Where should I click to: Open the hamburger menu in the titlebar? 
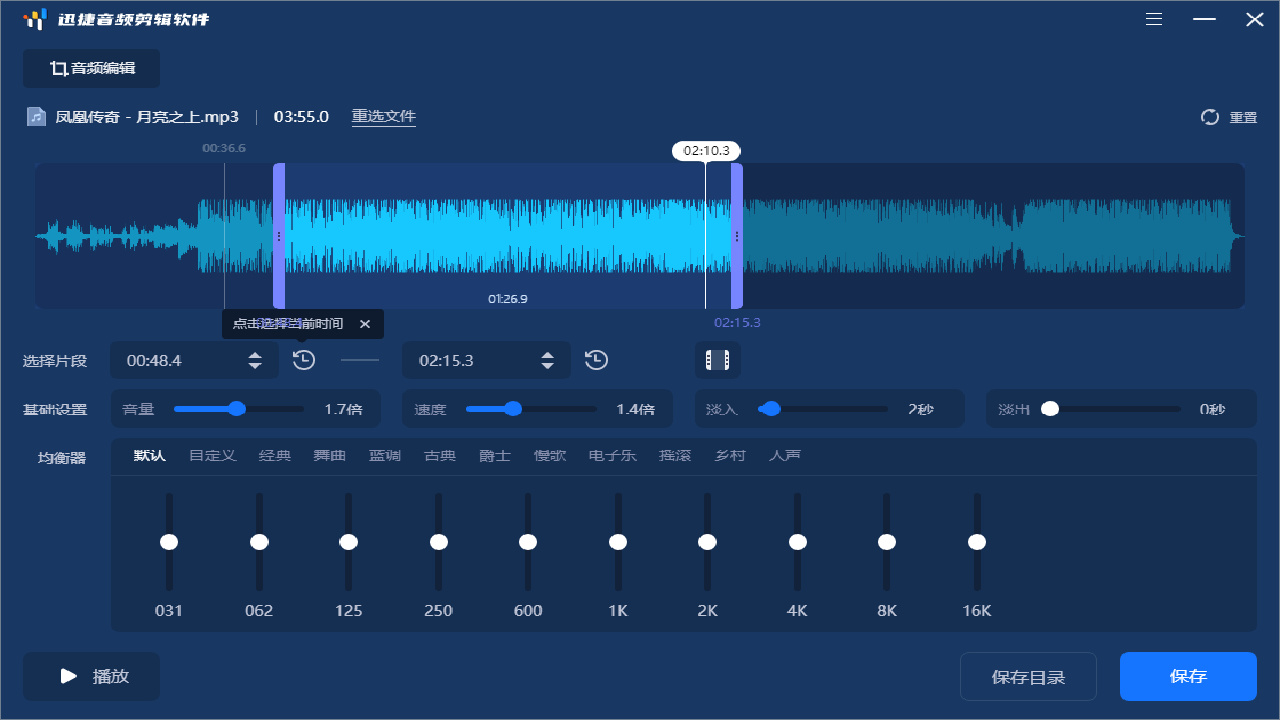pyautogui.click(x=1153, y=19)
